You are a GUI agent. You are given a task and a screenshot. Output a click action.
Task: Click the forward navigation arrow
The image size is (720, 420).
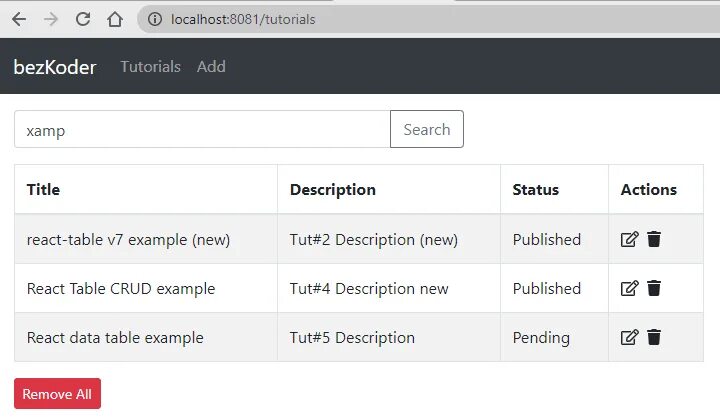(x=51, y=19)
